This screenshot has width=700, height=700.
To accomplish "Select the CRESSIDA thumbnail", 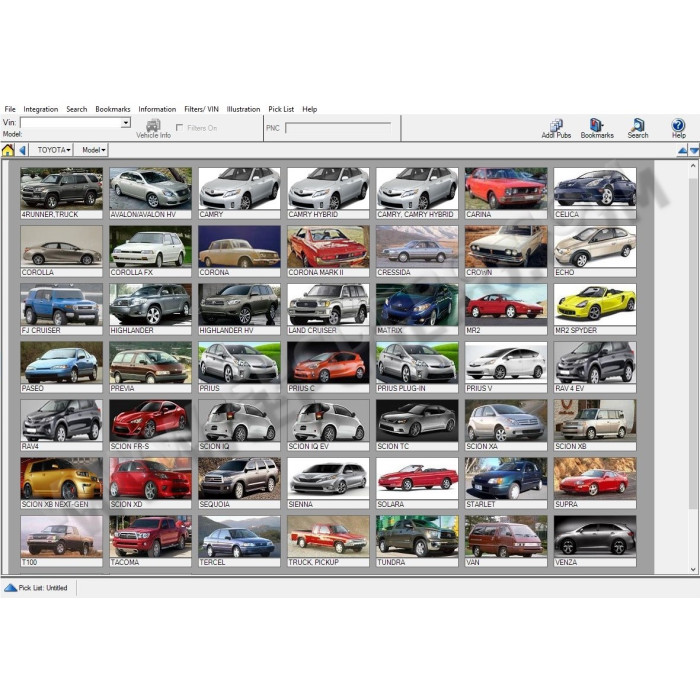I will coord(417,251).
